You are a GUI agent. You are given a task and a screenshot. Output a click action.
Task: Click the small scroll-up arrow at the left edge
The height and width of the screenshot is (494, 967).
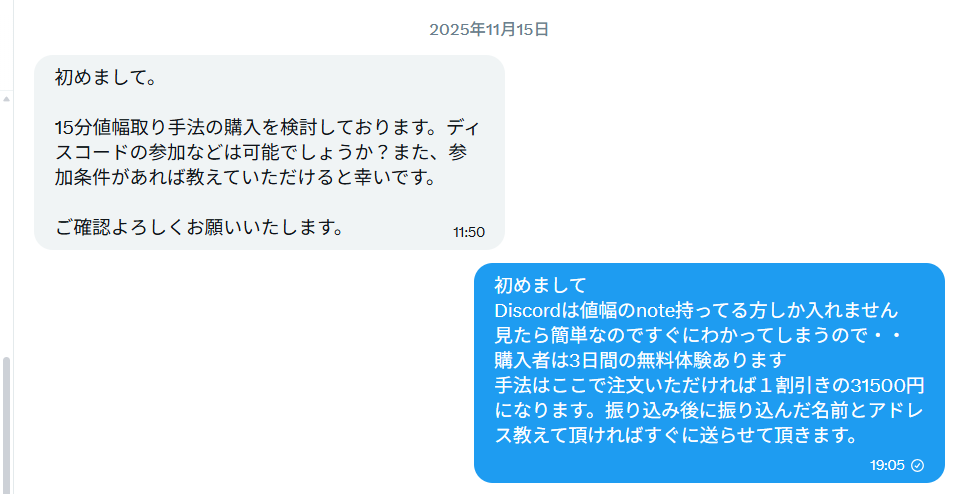6,99
